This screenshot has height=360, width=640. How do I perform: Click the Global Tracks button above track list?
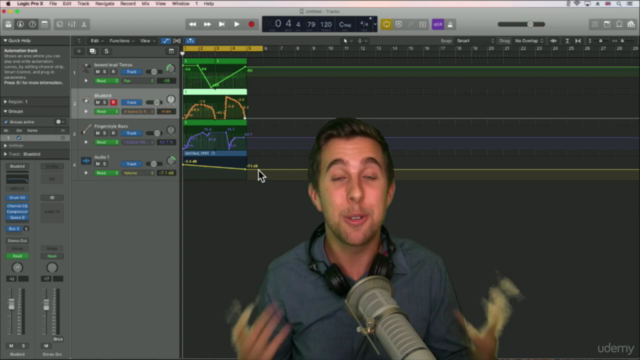[171, 51]
